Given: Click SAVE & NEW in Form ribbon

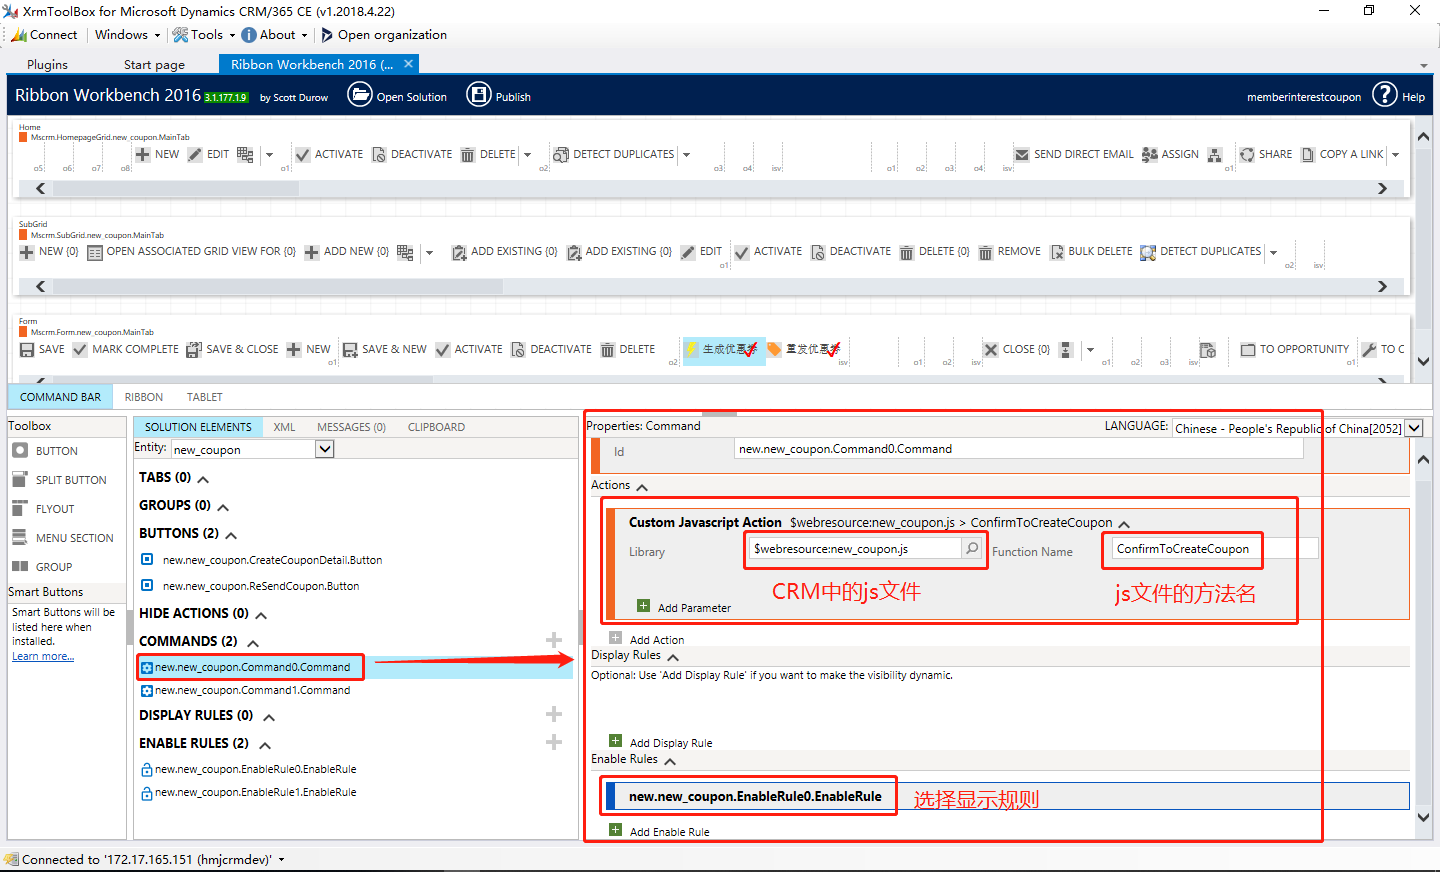Looking at the screenshot, I should pyautogui.click(x=384, y=350).
